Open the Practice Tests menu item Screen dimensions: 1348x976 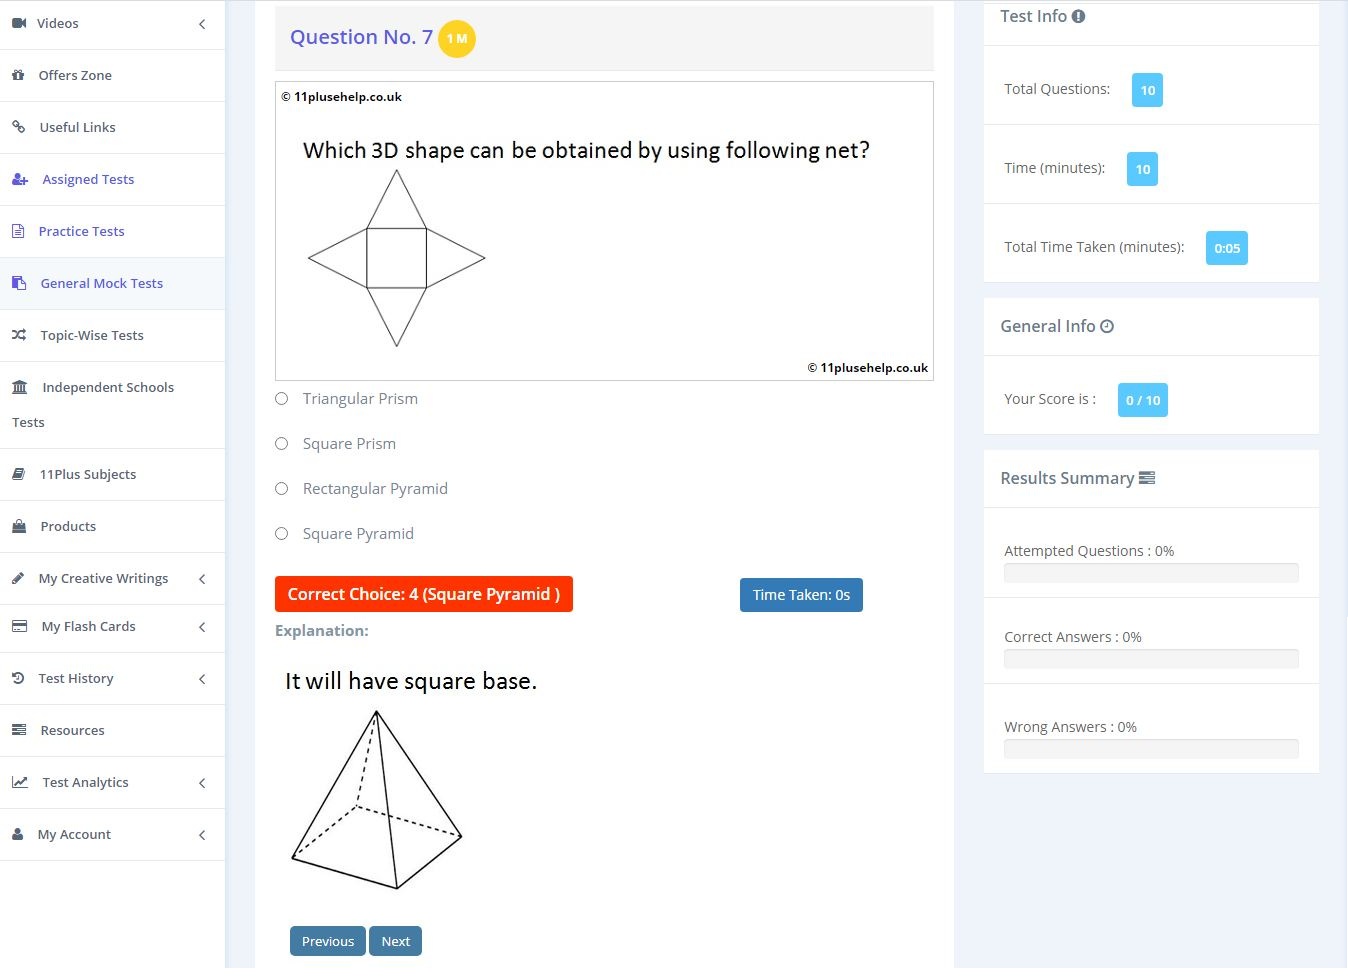[81, 231]
